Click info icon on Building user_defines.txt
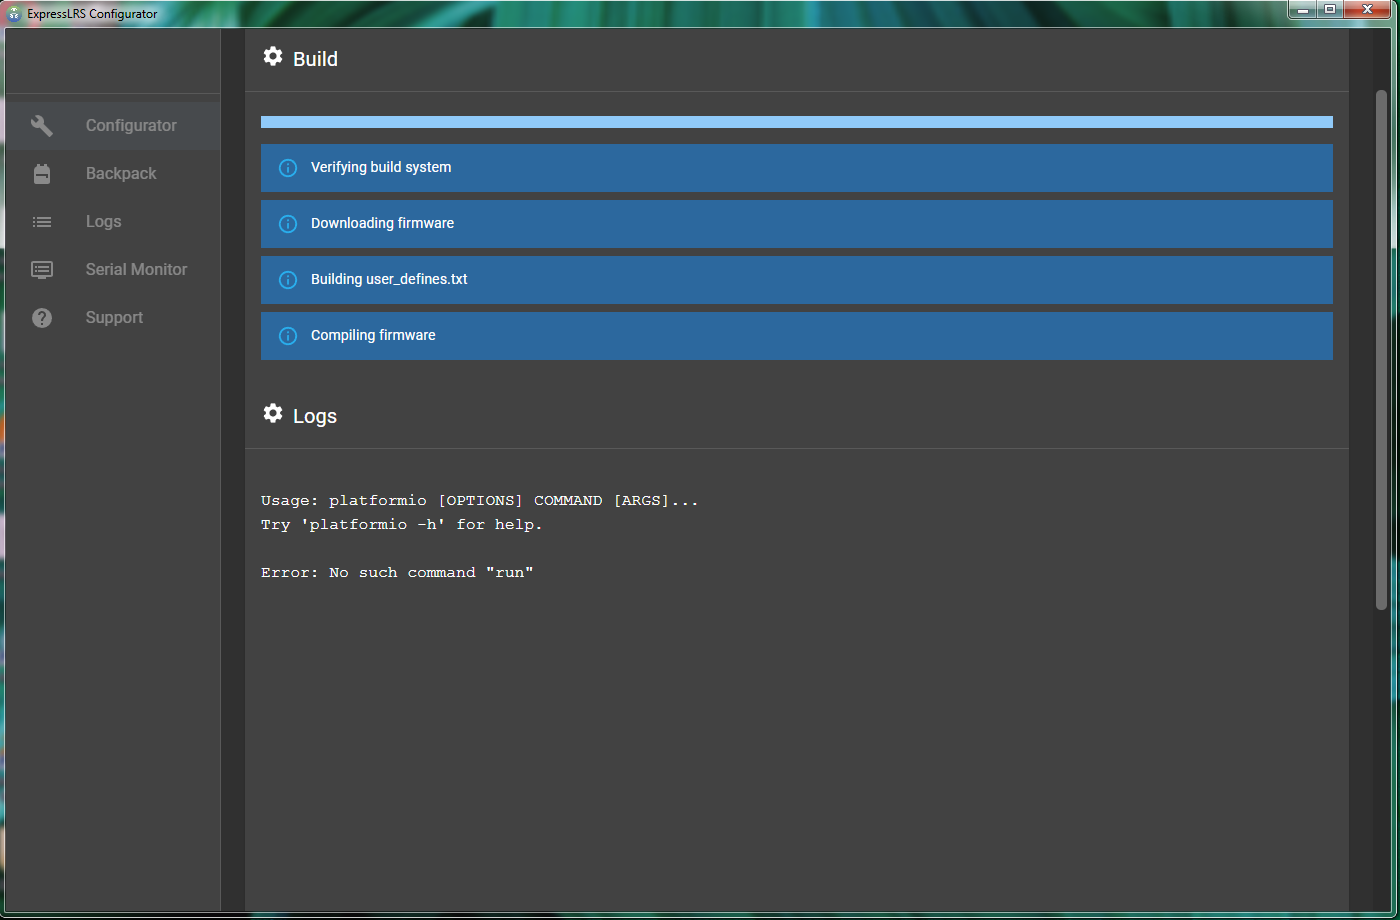 coord(288,280)
